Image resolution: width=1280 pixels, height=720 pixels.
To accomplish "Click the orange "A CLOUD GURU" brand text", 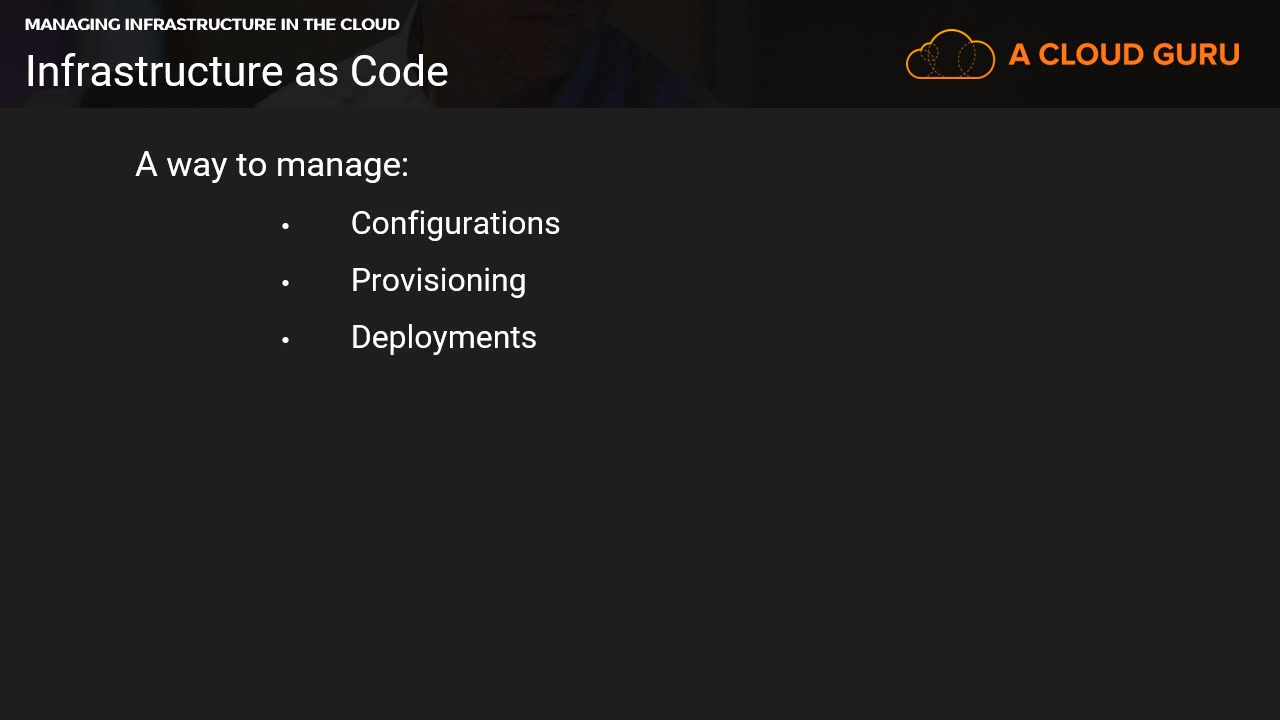I will [1124, 55].
